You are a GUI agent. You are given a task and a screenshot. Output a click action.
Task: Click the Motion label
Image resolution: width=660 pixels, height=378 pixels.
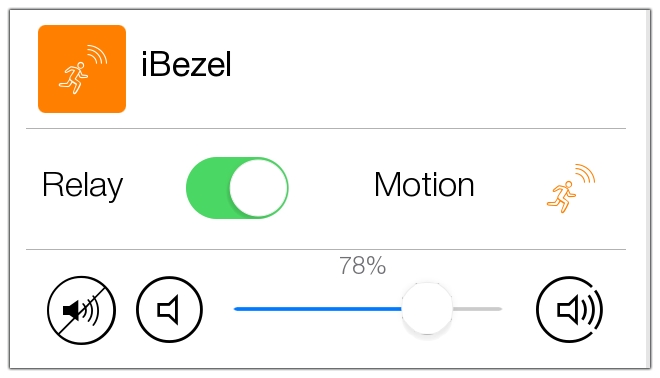424,185
